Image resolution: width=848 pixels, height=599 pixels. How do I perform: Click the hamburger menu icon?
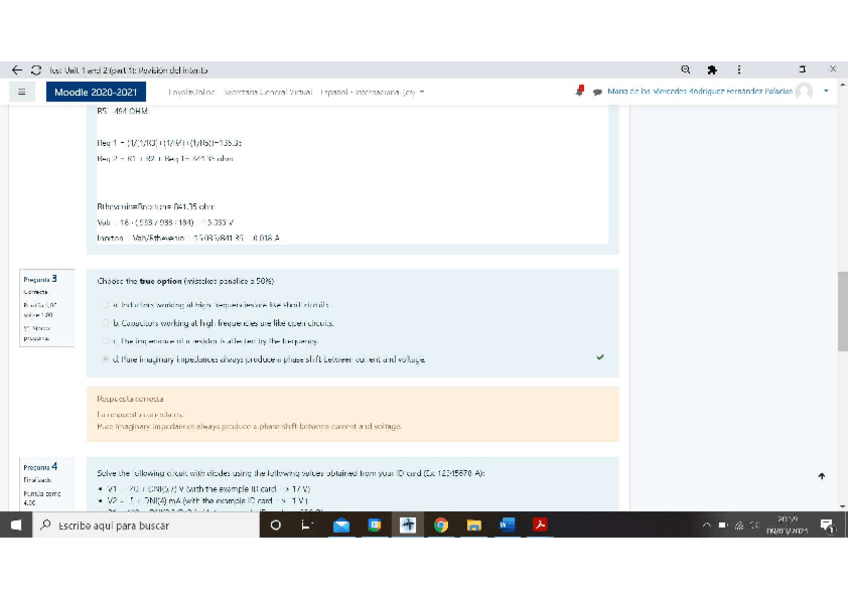[x=20, y=91]
